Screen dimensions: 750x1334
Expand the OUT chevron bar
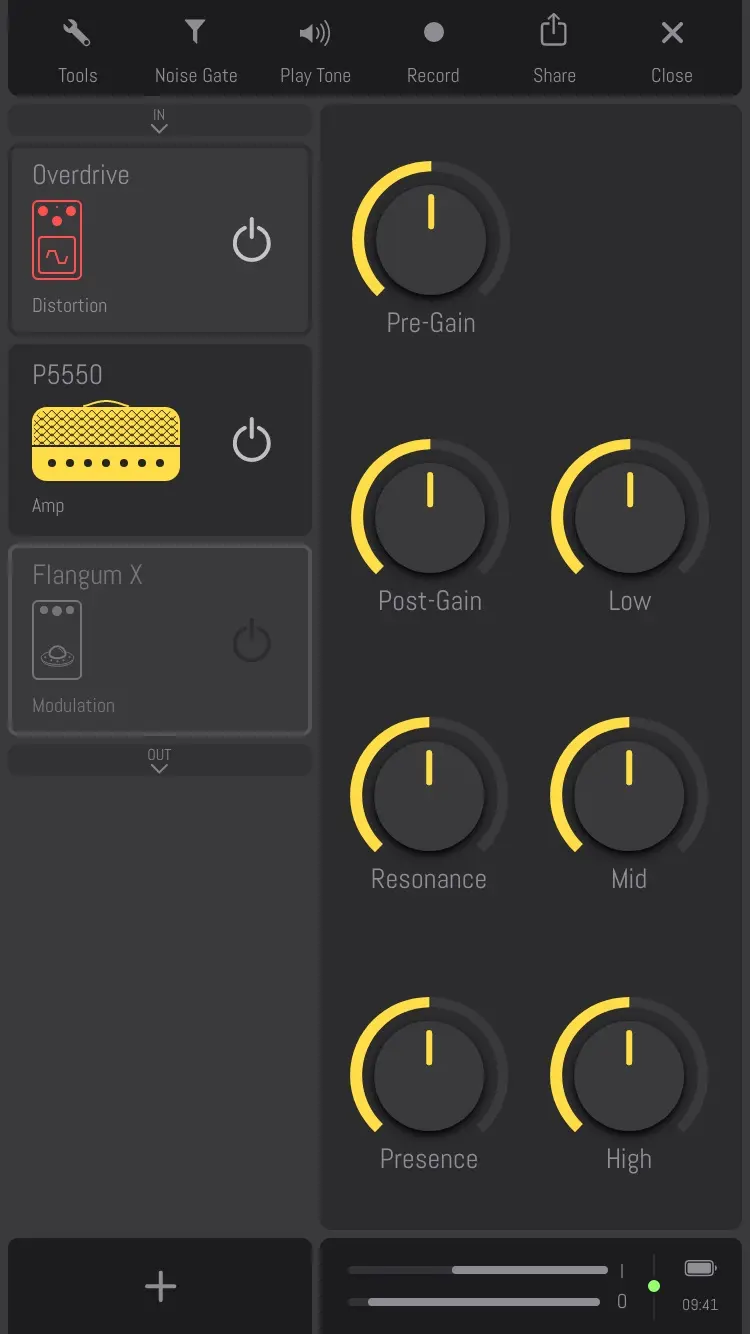click(x=159, y=760)
